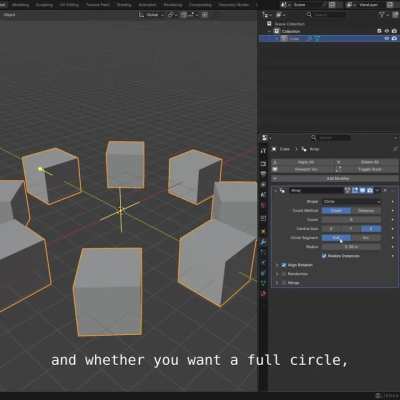Click the properties editor type icon
This screenshot has width=400, height=400.
pyautogui.click(x=265, y=138)
